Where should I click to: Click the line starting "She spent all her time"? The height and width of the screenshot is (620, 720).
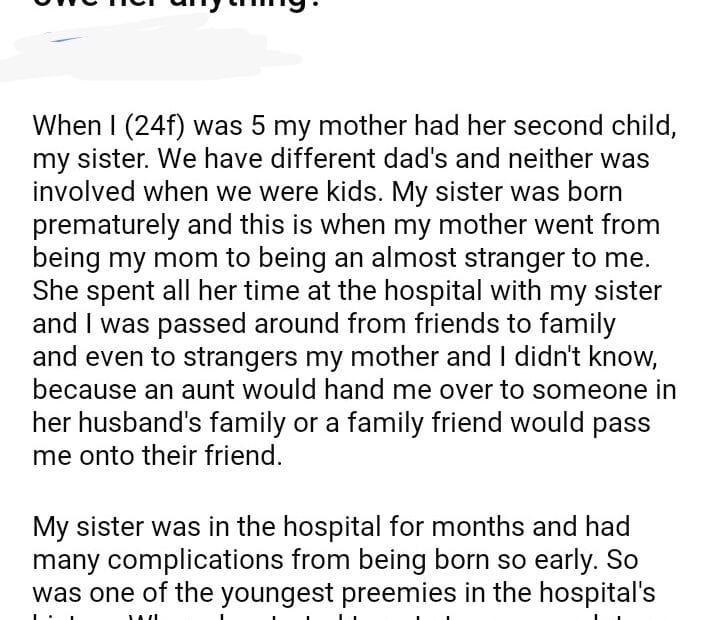point(347,290)
